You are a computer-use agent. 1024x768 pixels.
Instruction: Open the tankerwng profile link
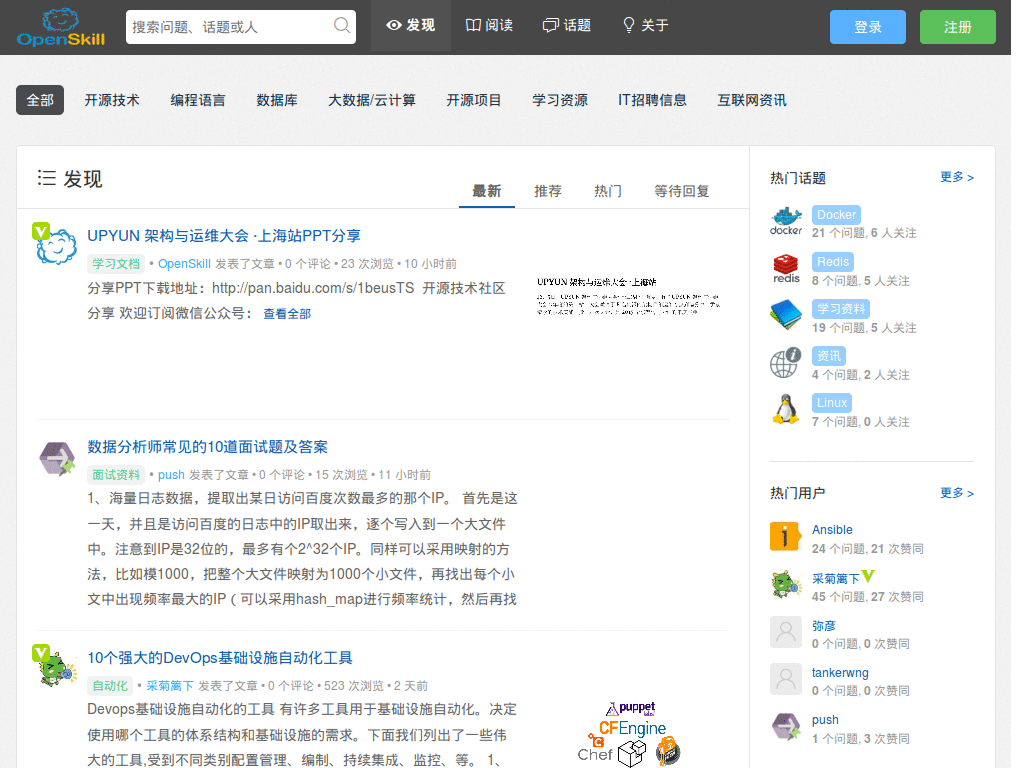840,673
